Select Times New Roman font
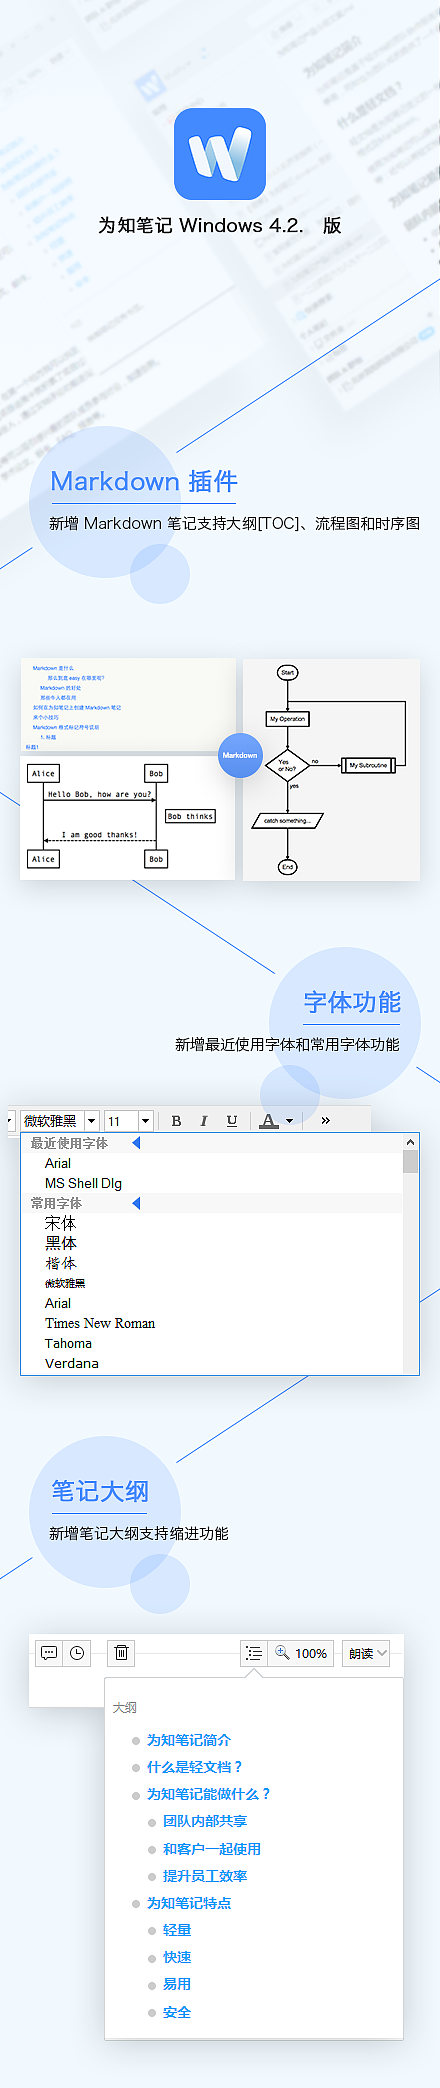 click(100, 1323)
